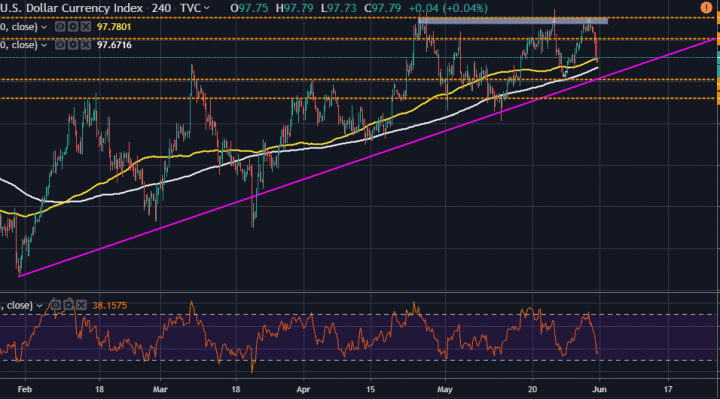Expand the dropdown of the 97.6716 indicator

[44, 45]
